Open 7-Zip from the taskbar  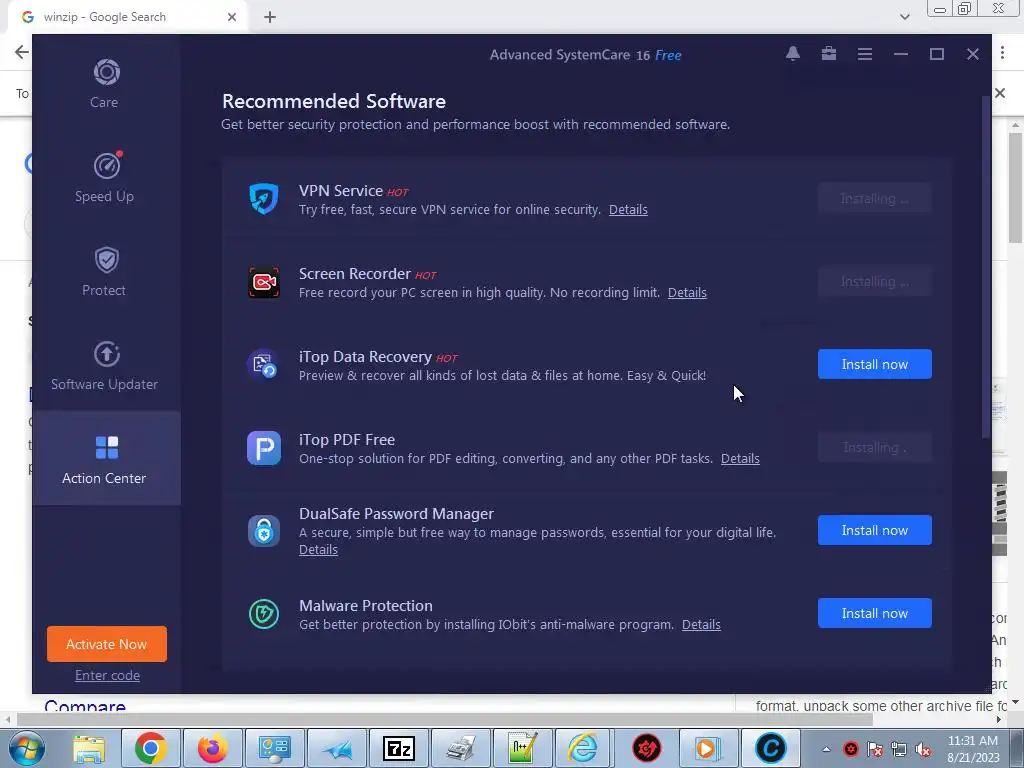[x=399, y=748]
